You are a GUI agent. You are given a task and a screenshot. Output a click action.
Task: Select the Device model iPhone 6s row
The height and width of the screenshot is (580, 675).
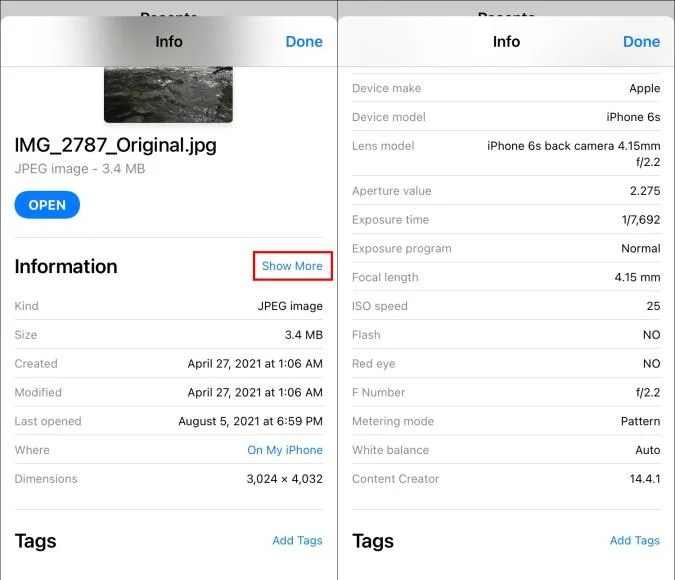pos(506,117)
